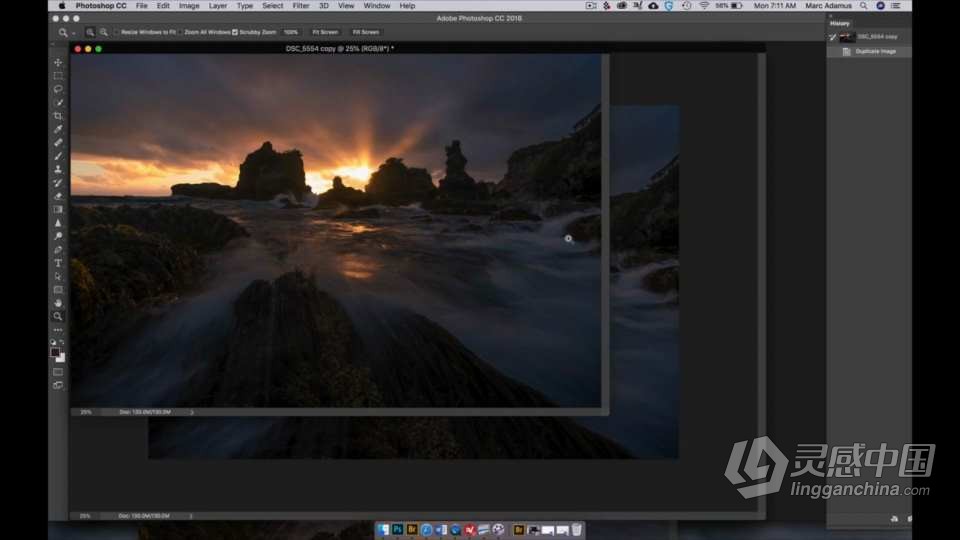The height and width of the screenshot is (540, 960).
Task: Select the Healing Brush tool
Action: (58, 143)
